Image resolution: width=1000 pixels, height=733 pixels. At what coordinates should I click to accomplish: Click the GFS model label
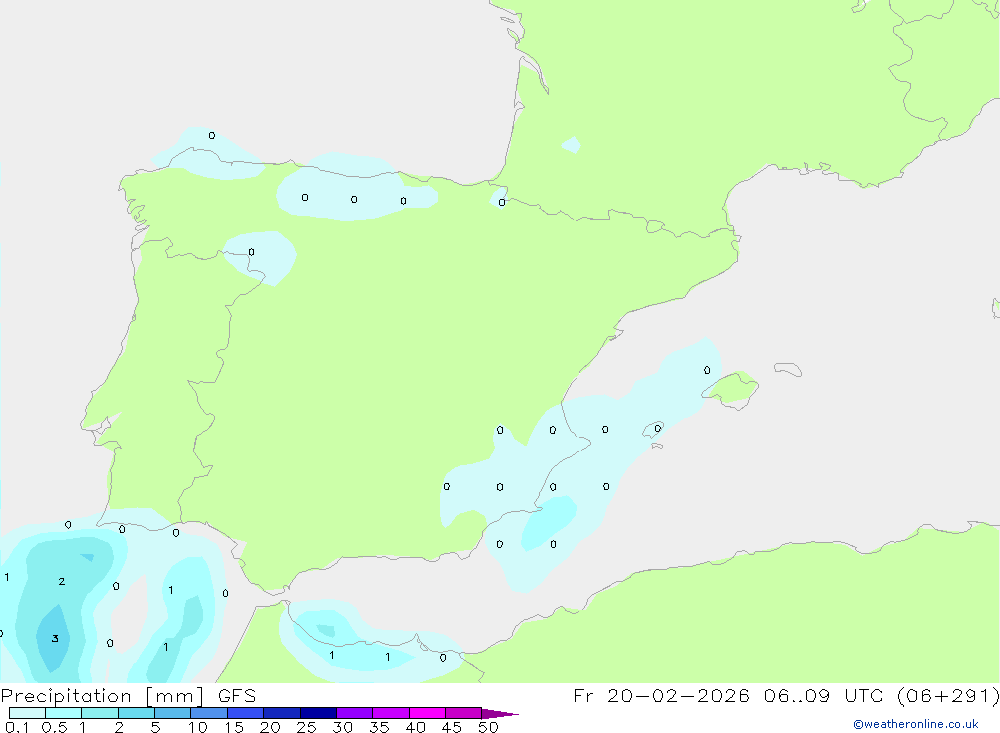tap(237, 696)
